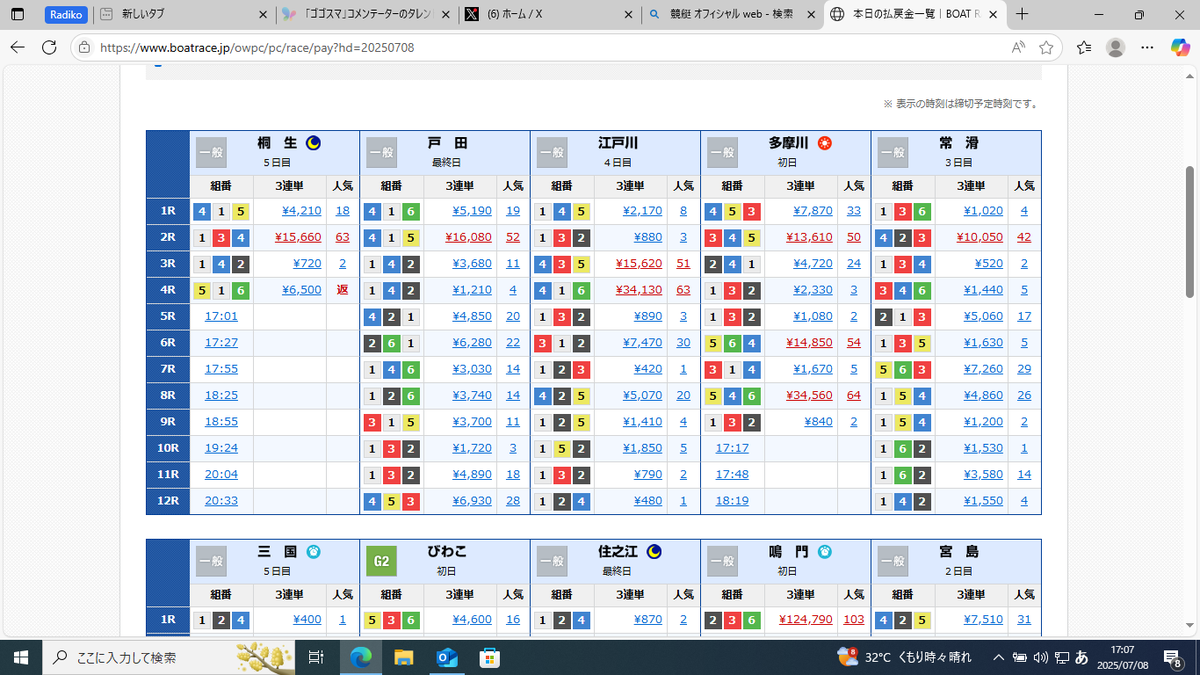Open a new browser tab
The height and width of the screenshot is (675, 1200).
(1021, 15)
